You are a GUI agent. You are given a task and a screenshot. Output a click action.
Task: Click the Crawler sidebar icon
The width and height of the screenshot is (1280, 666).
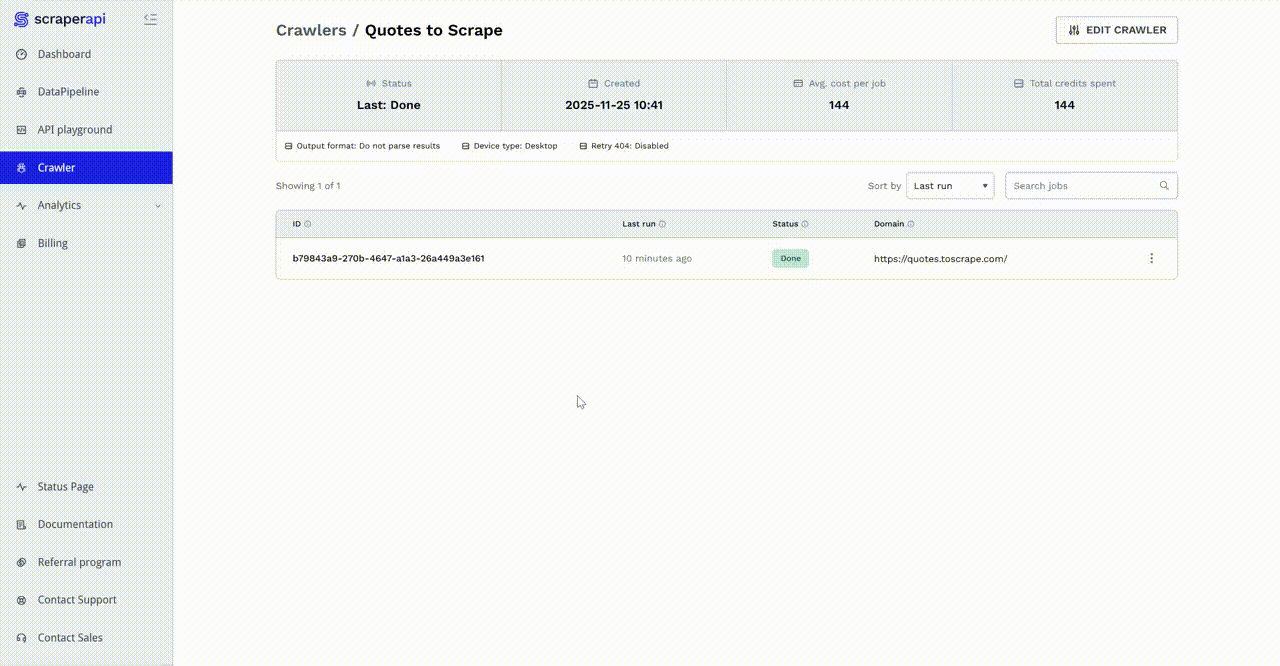(22, 168)
